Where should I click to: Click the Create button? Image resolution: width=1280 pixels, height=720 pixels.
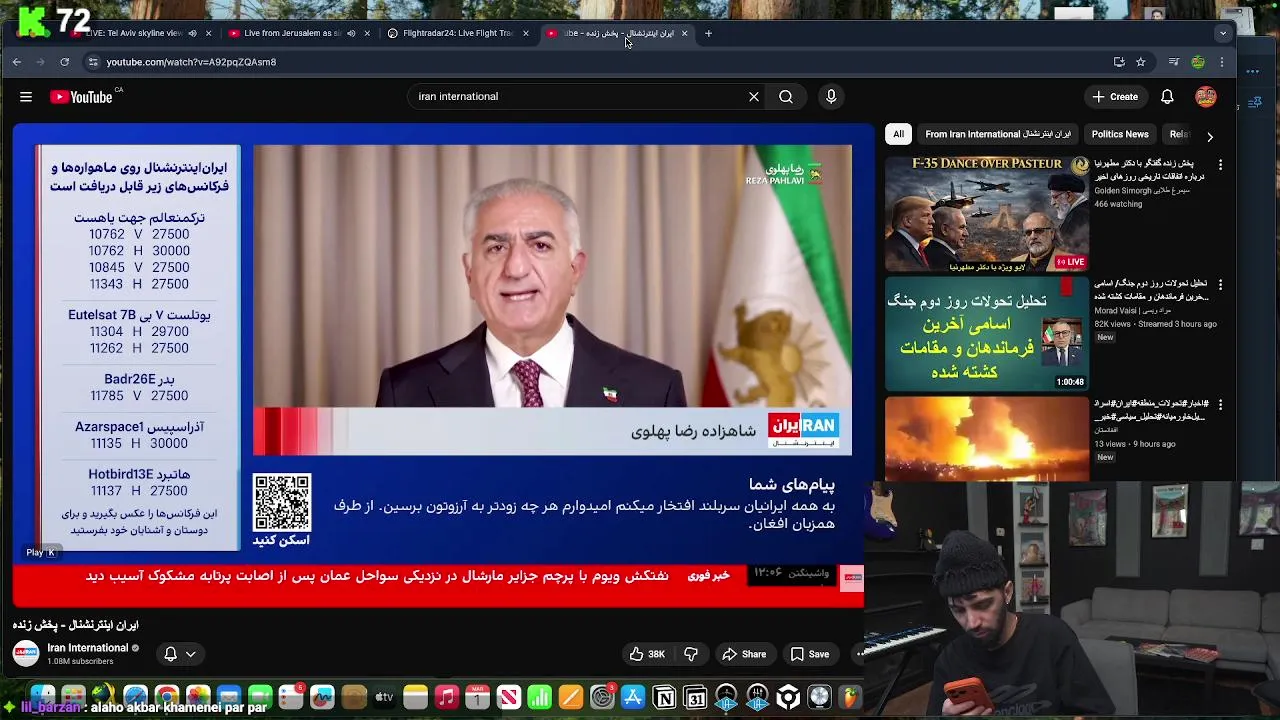(x=1115, y=97)
